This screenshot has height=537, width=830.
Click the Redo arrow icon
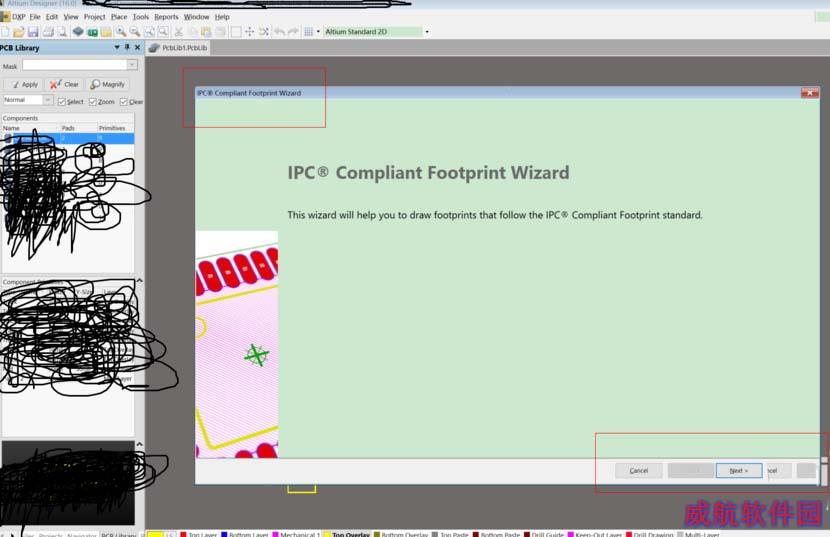293,32
